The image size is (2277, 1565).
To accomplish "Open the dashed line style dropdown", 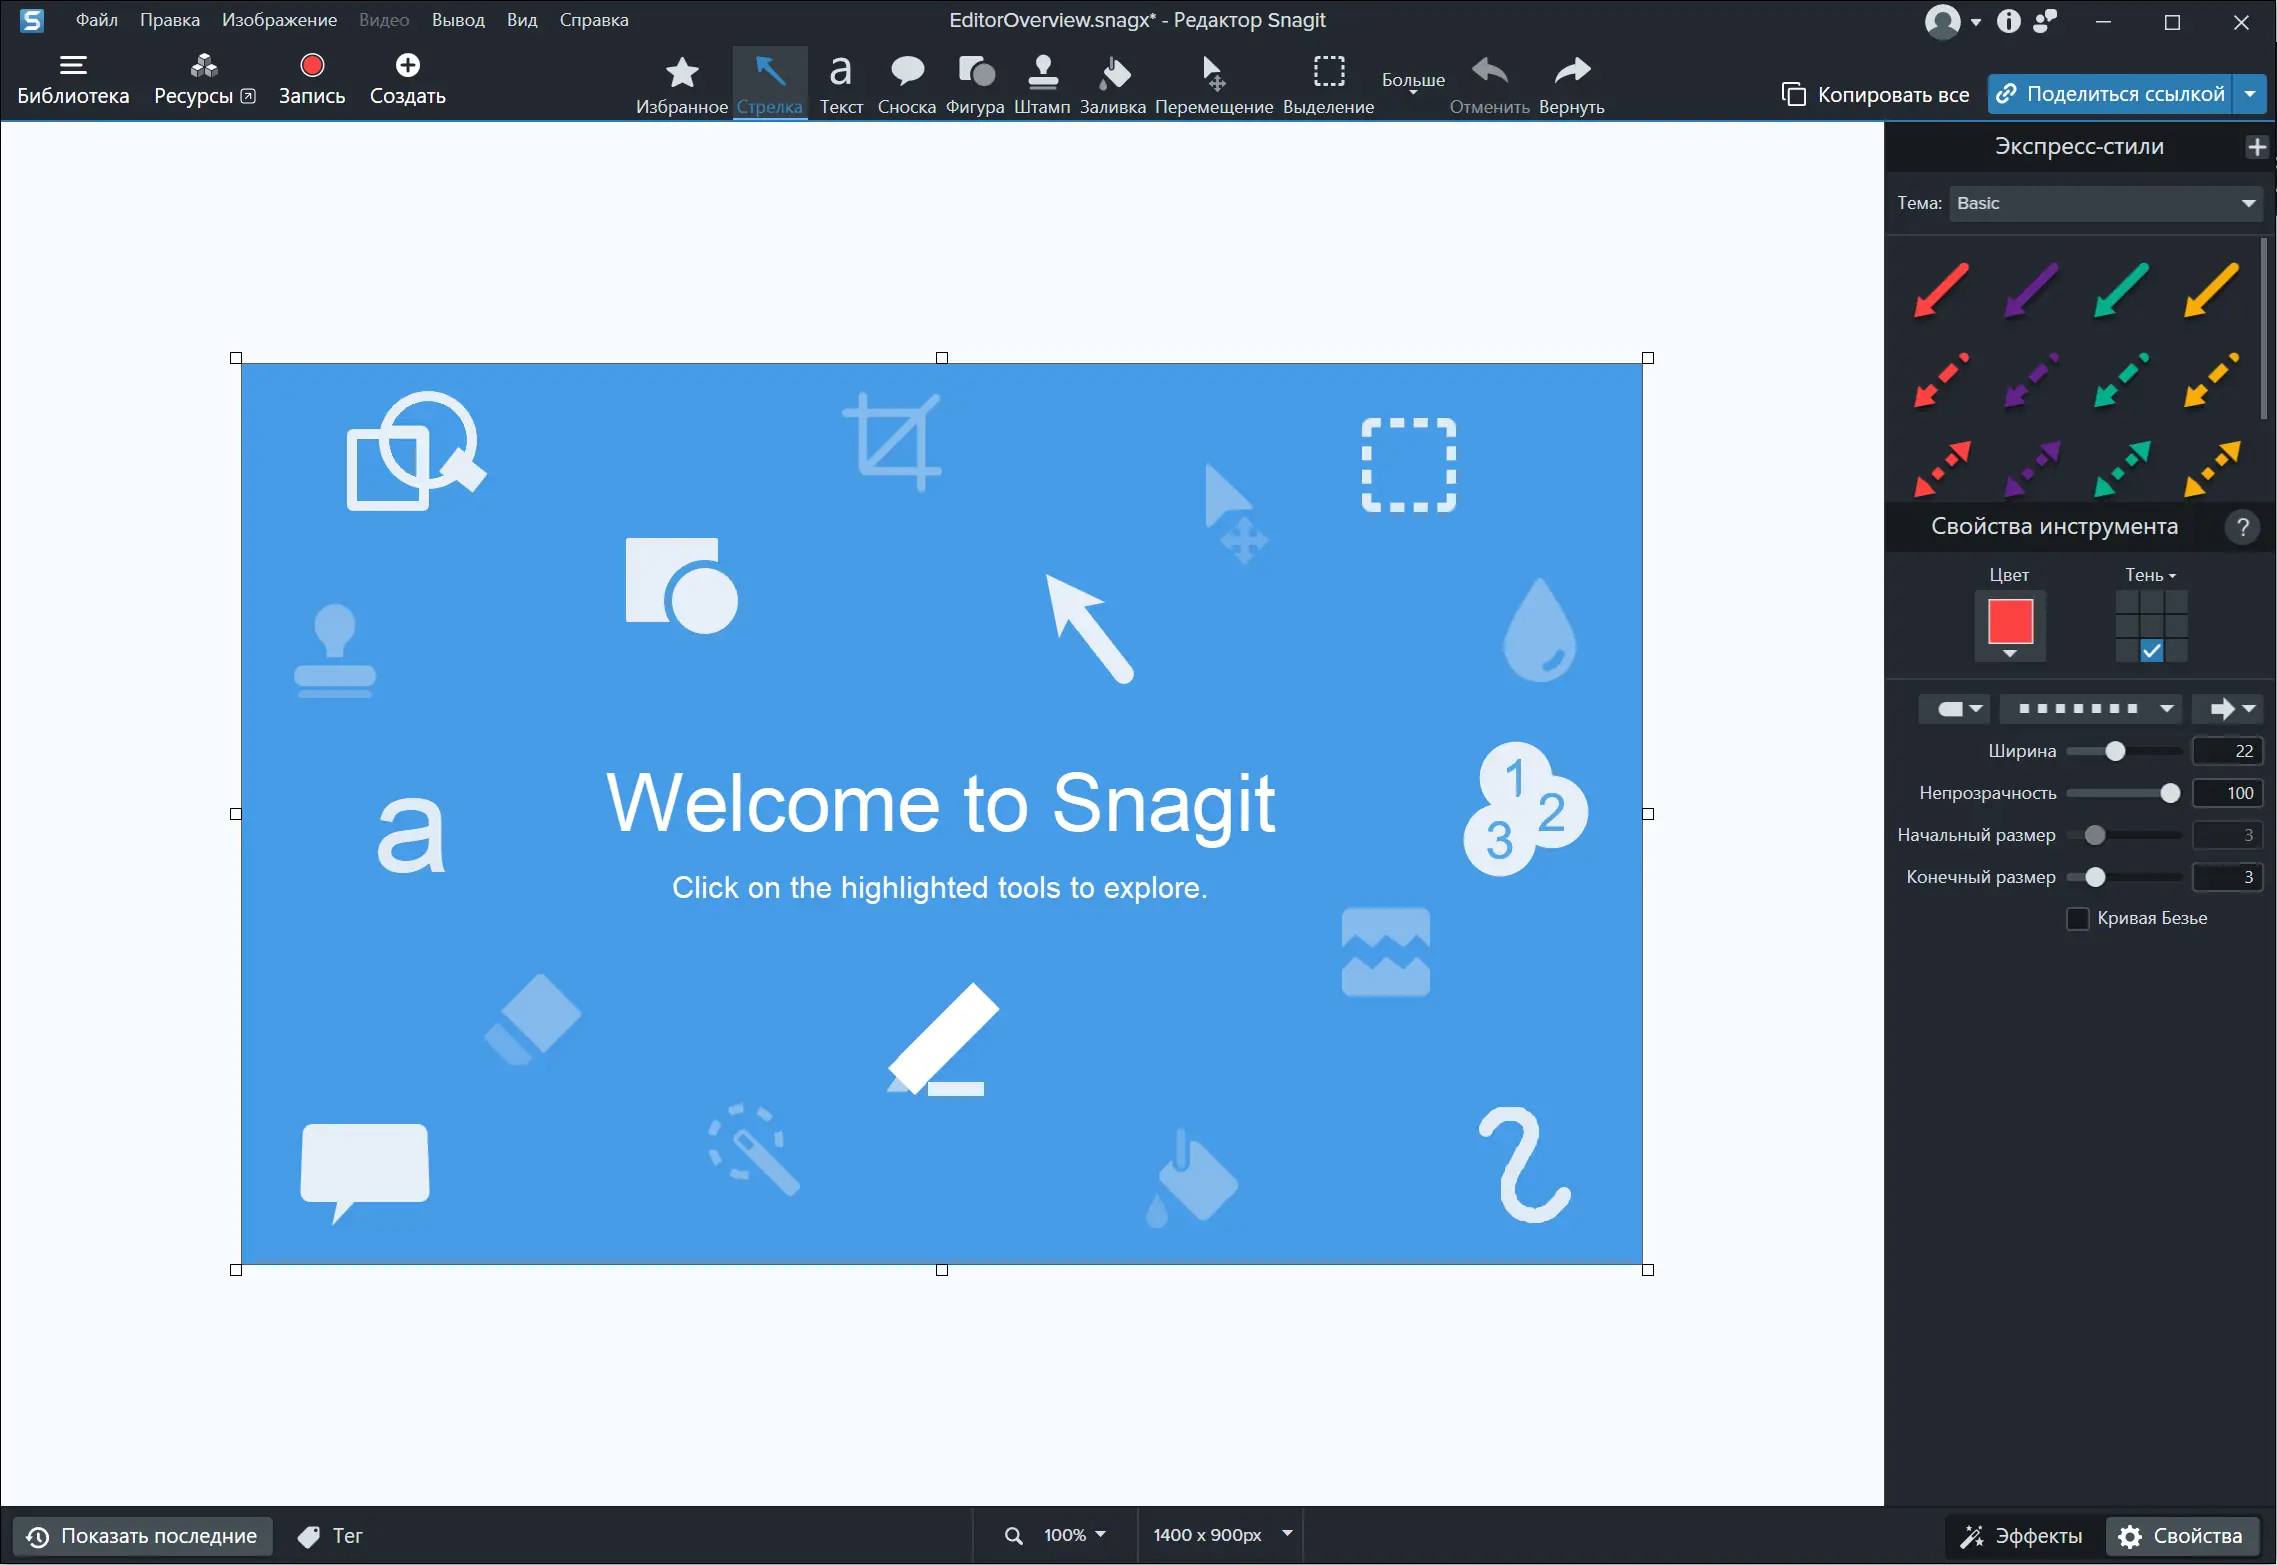I will coord(2091,709).
